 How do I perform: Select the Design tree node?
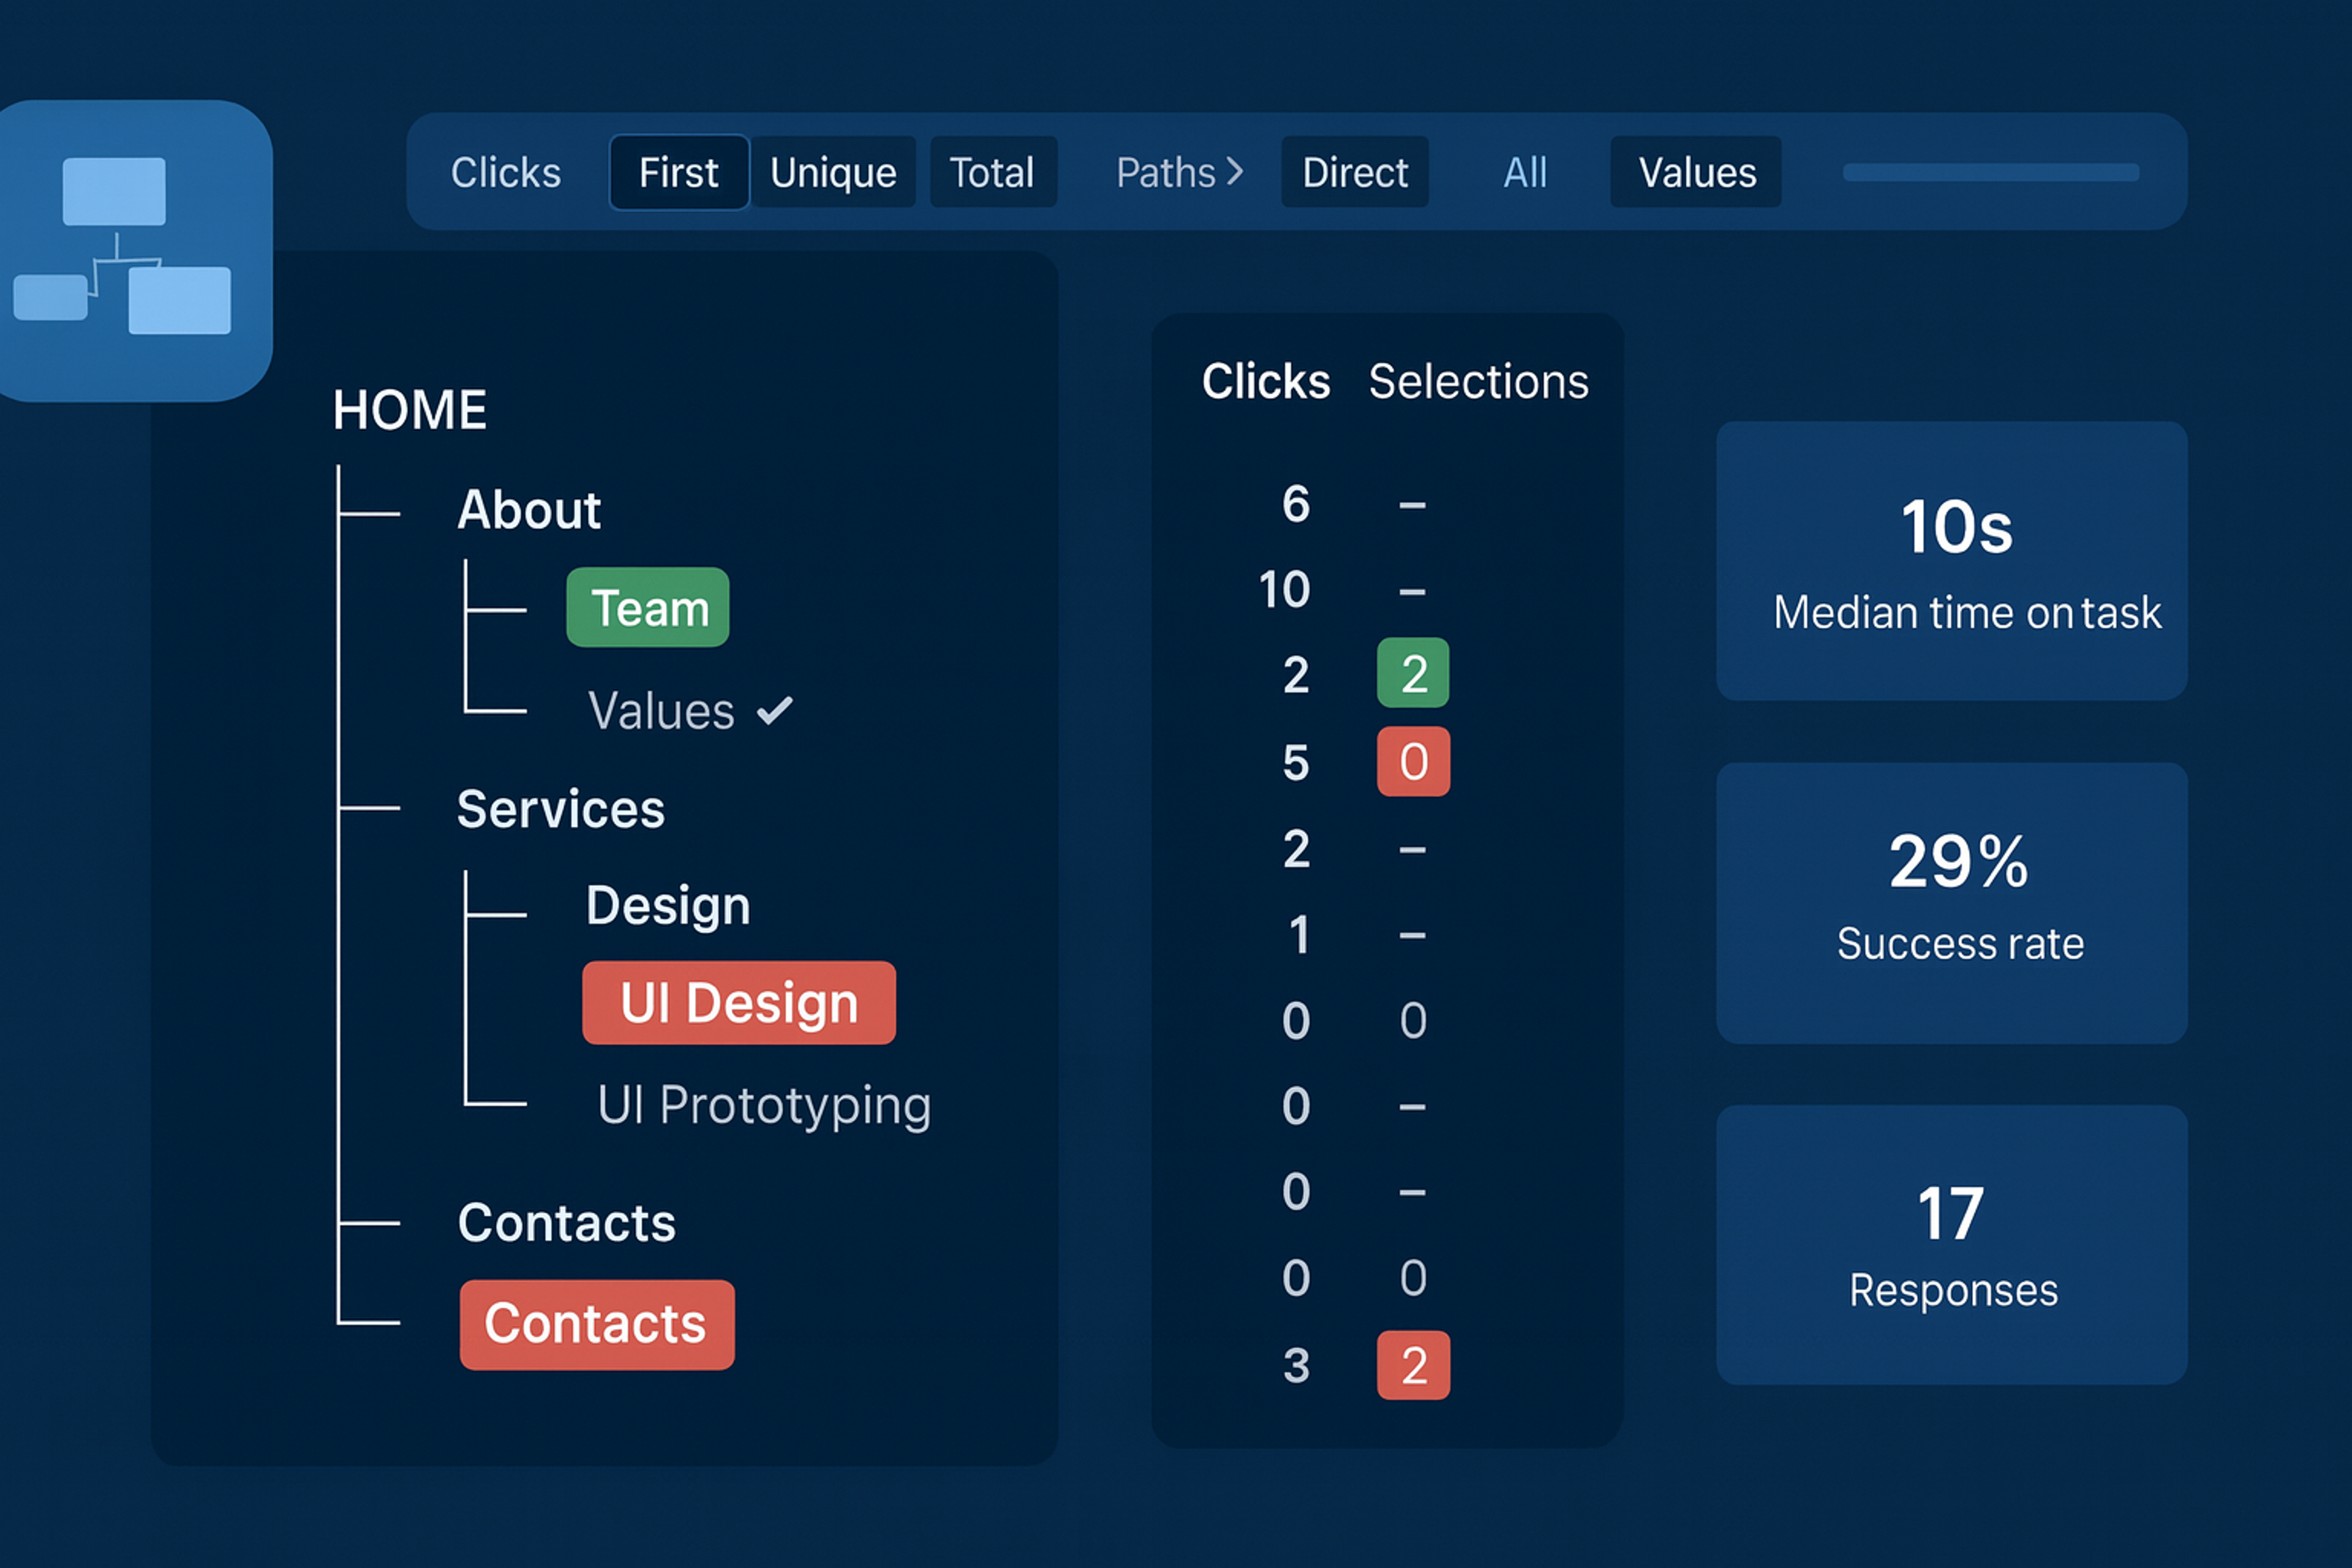point(668,906)
